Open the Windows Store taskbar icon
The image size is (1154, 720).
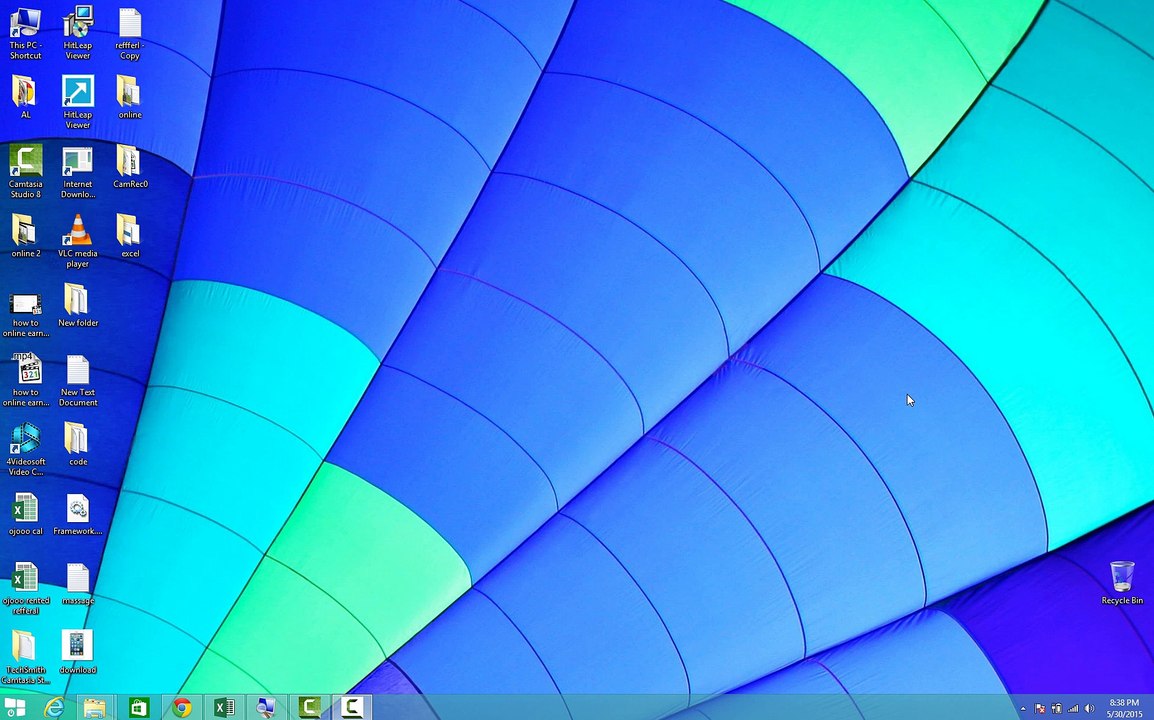point(138,708)
